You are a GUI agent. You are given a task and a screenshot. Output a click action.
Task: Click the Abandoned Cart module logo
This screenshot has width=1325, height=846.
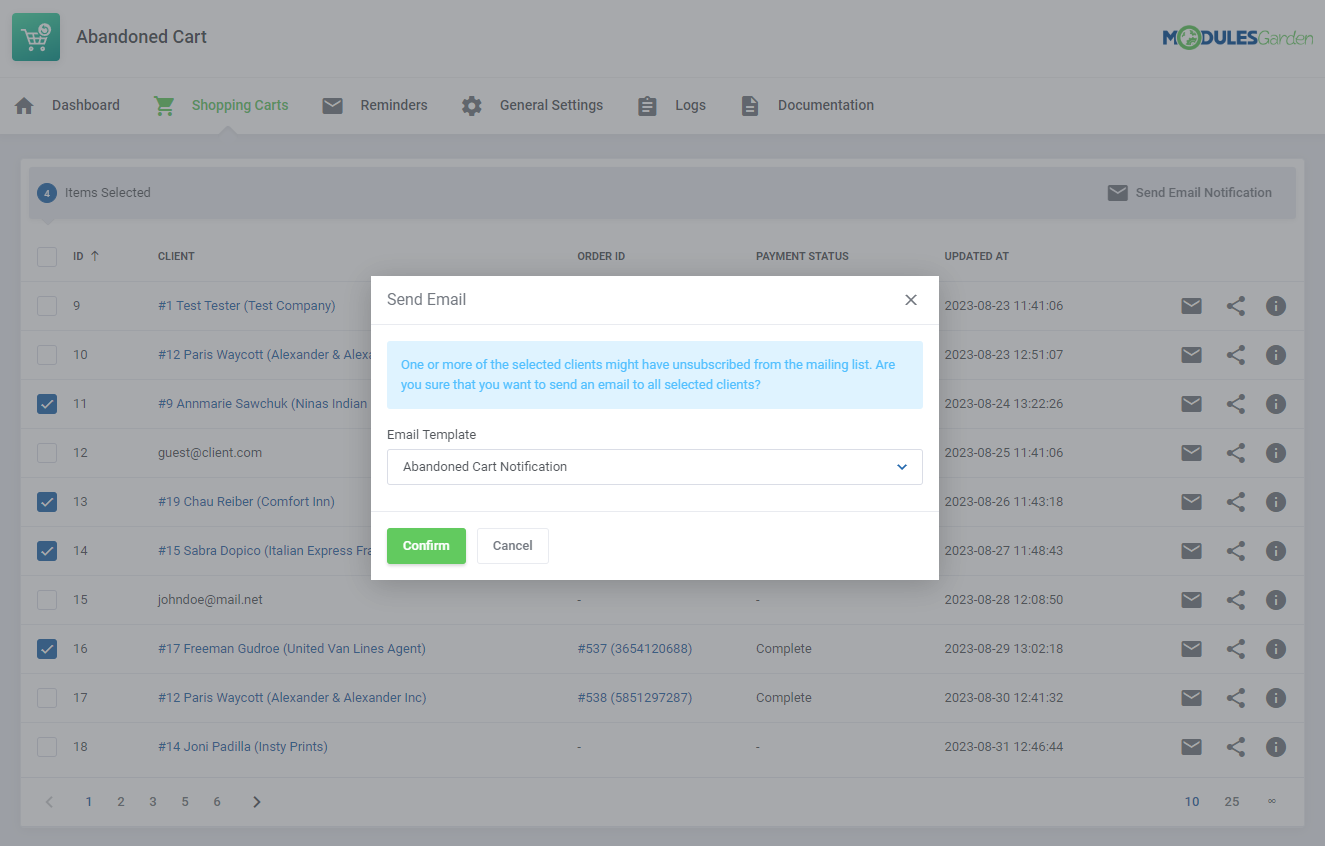click(x=36, y=36)
